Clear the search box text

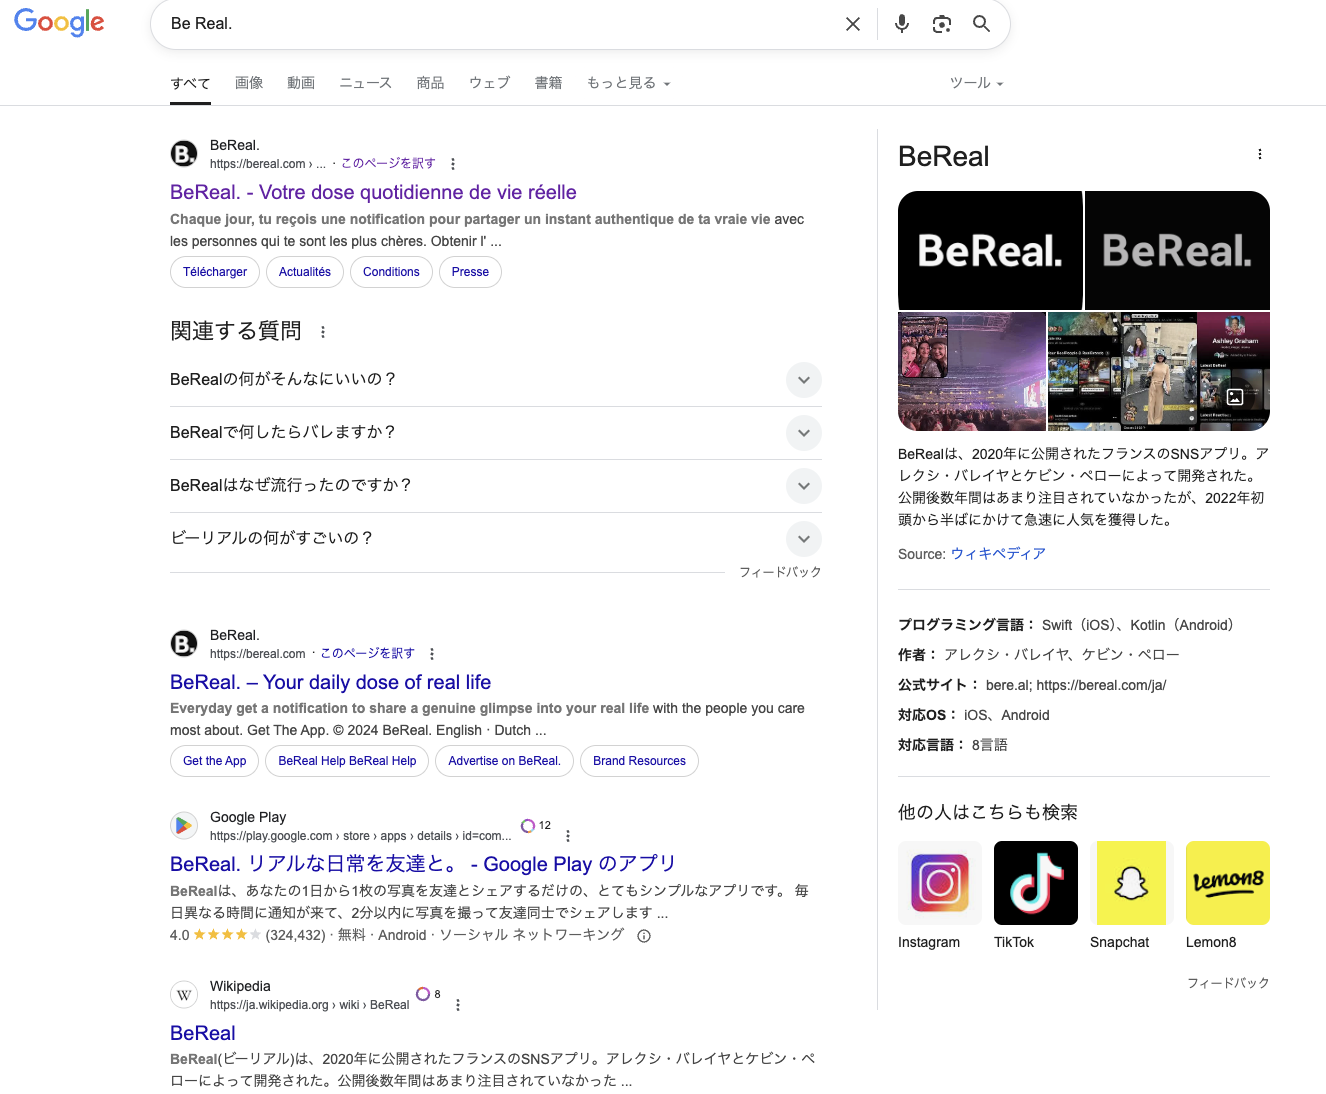[853, 24]
